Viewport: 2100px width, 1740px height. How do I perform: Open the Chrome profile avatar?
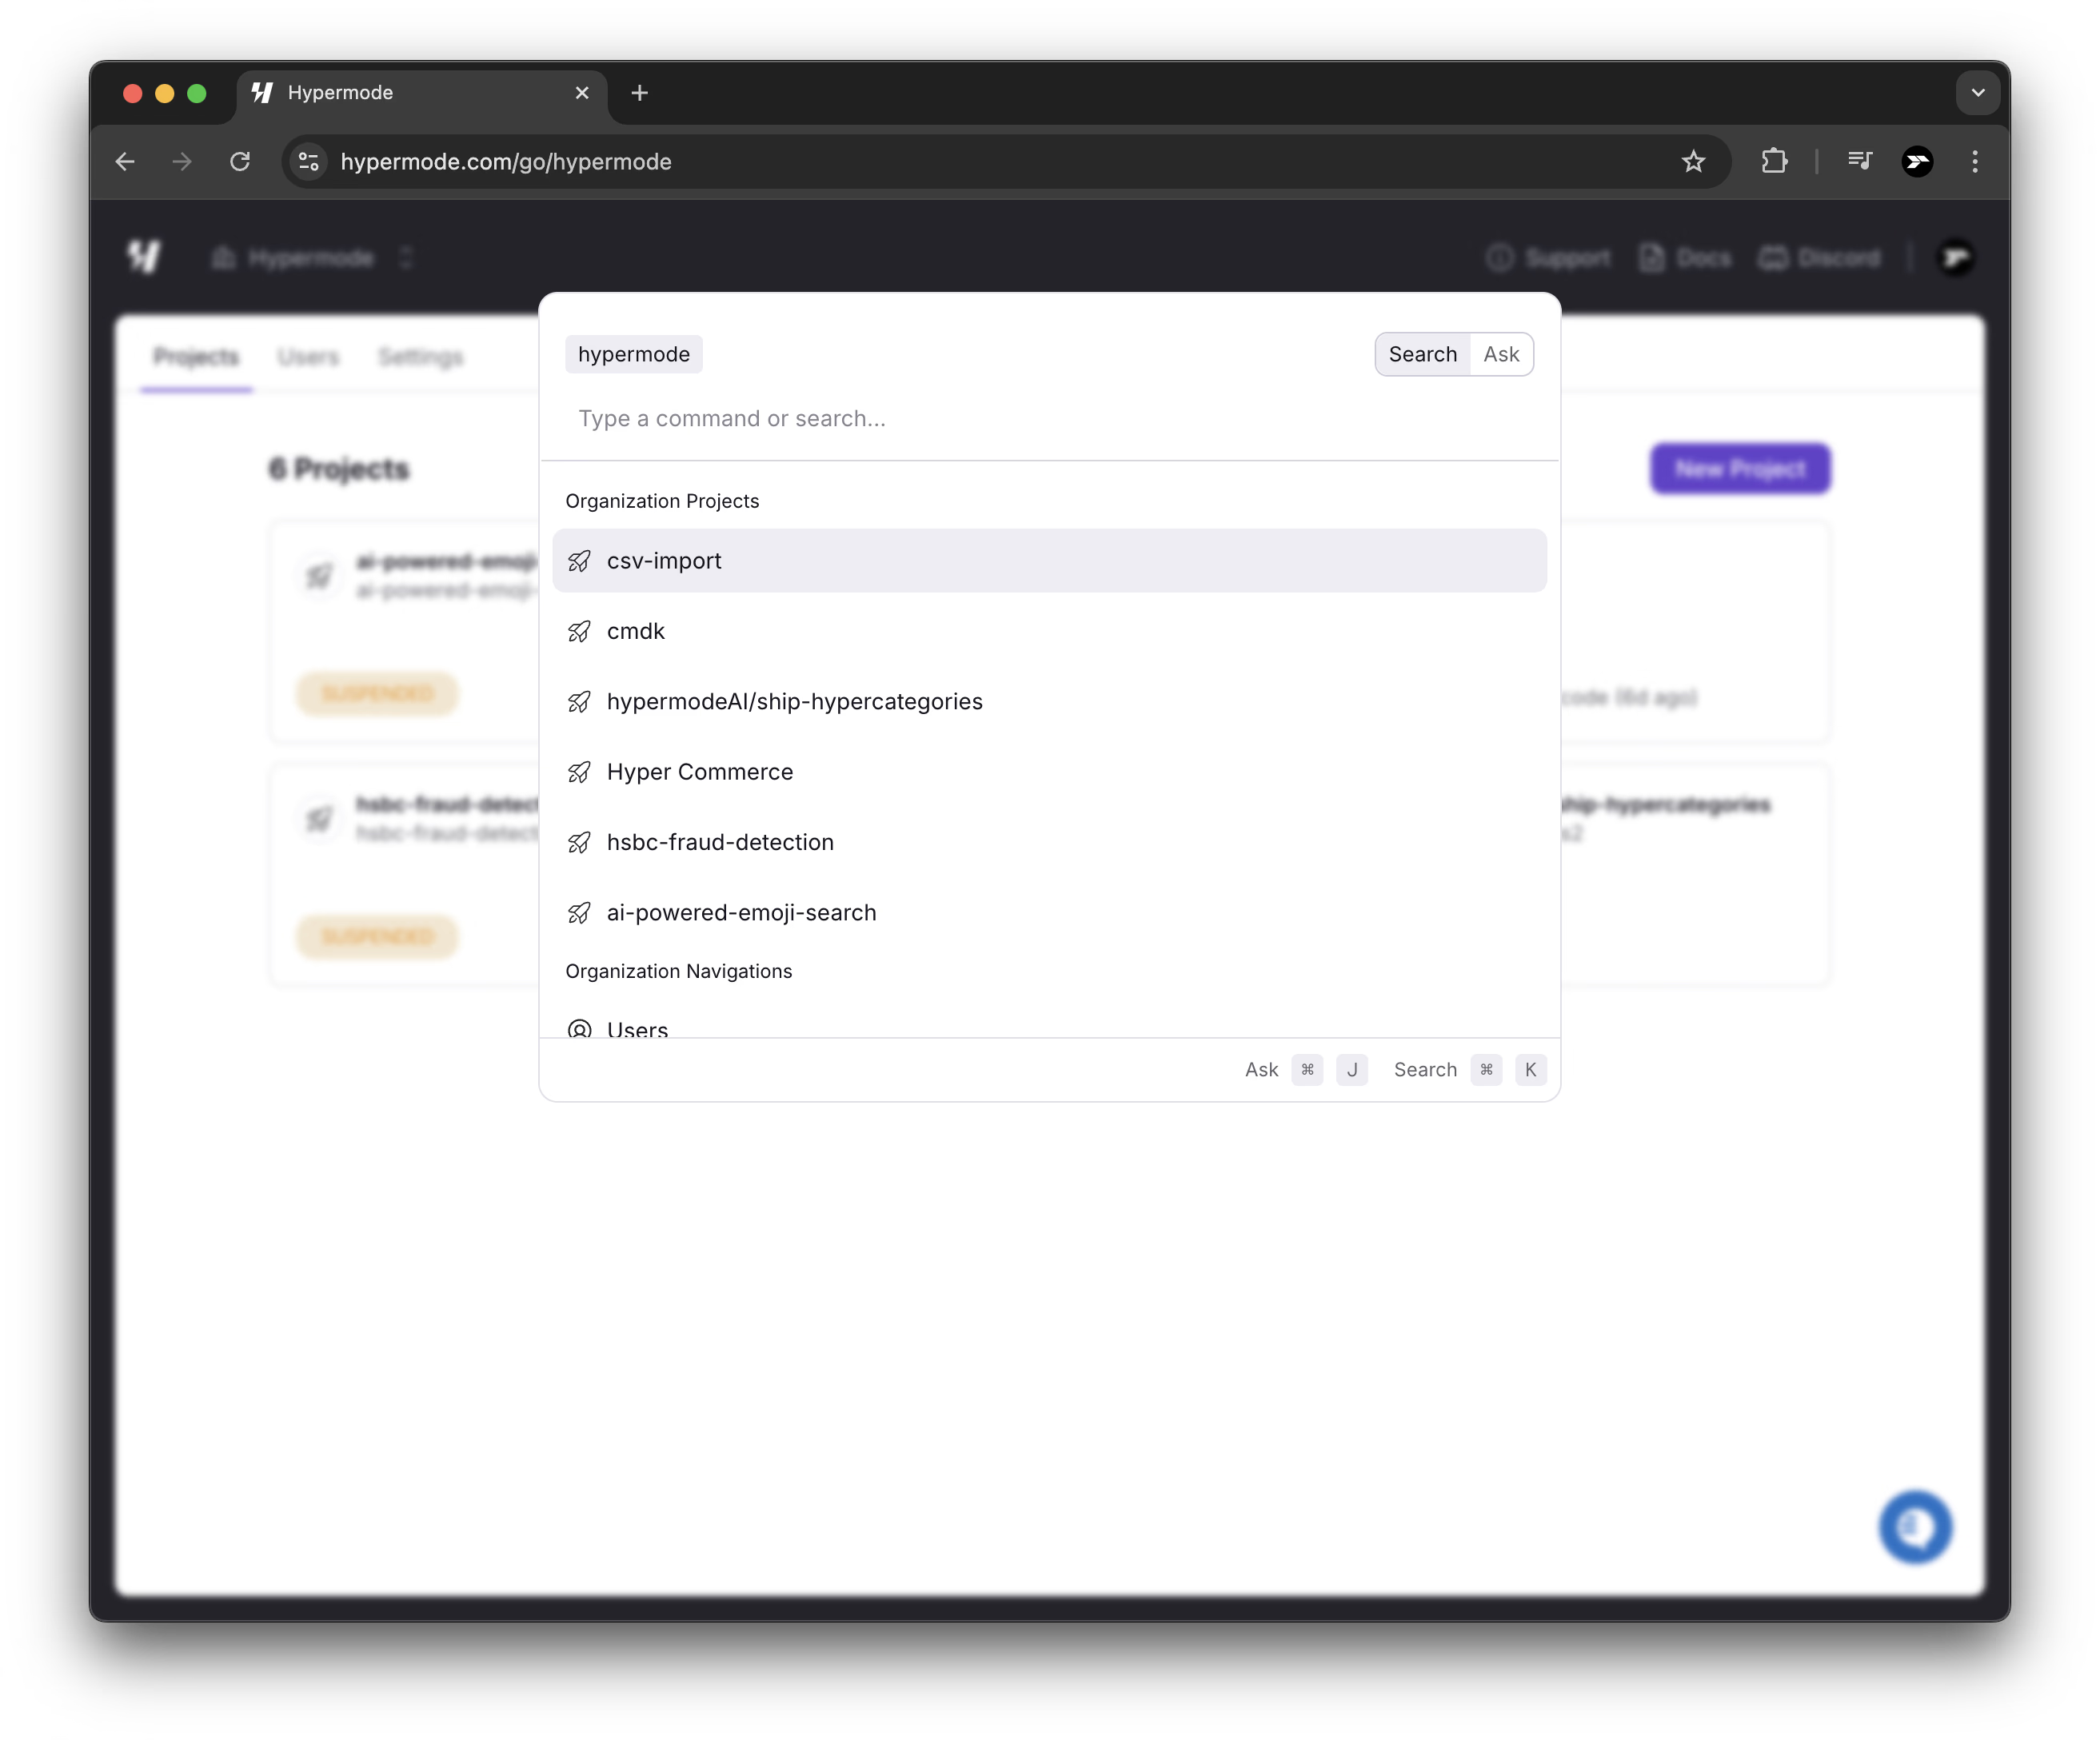pyautogui.click(x=1917, y=161)
